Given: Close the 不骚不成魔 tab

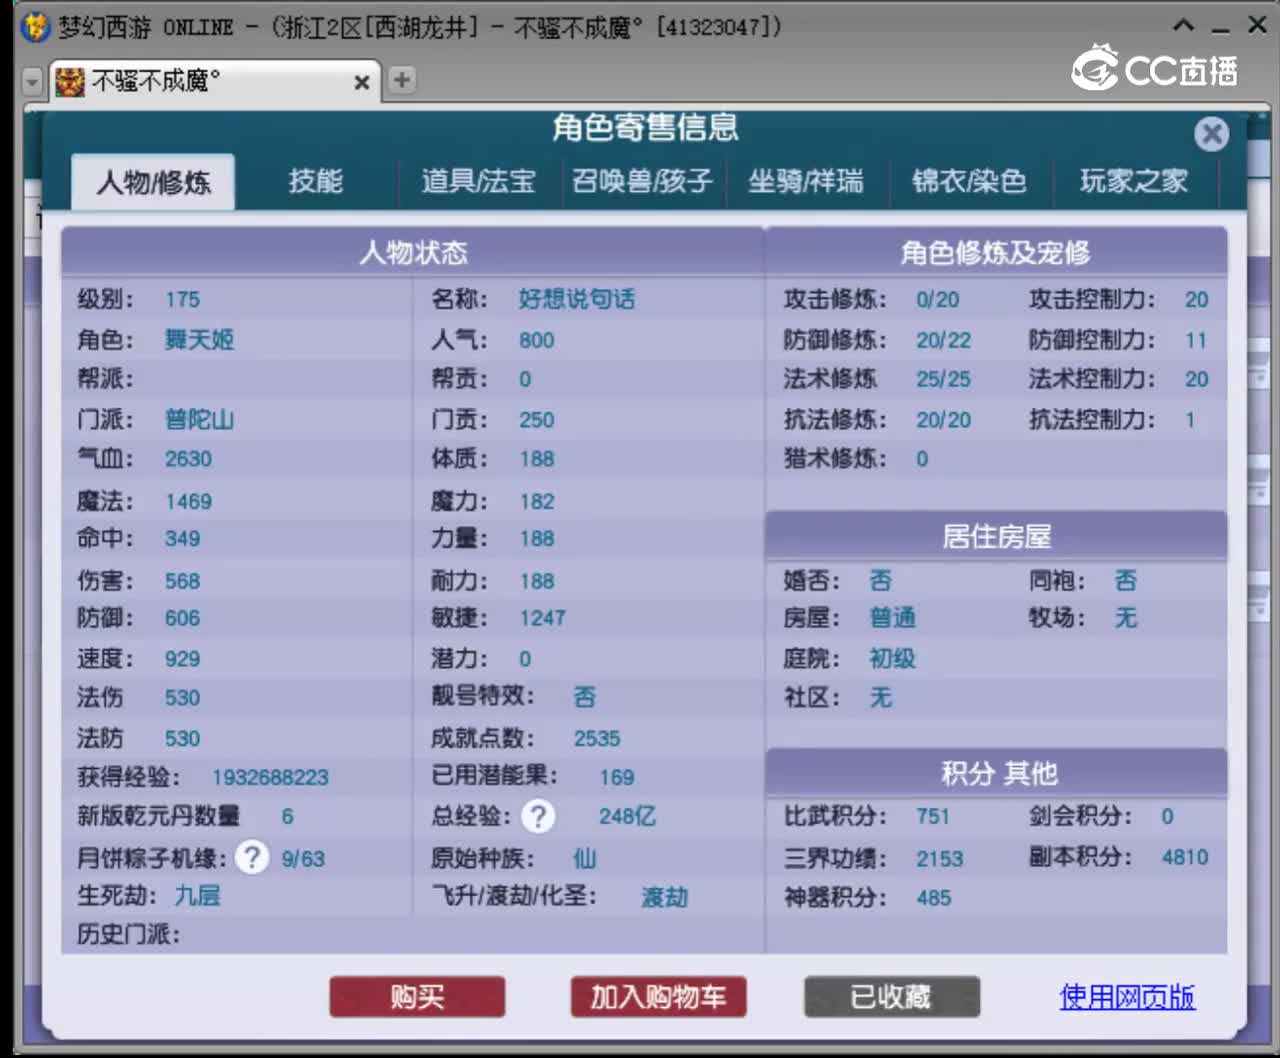Looking at the screenshot, I should [362, 82].
